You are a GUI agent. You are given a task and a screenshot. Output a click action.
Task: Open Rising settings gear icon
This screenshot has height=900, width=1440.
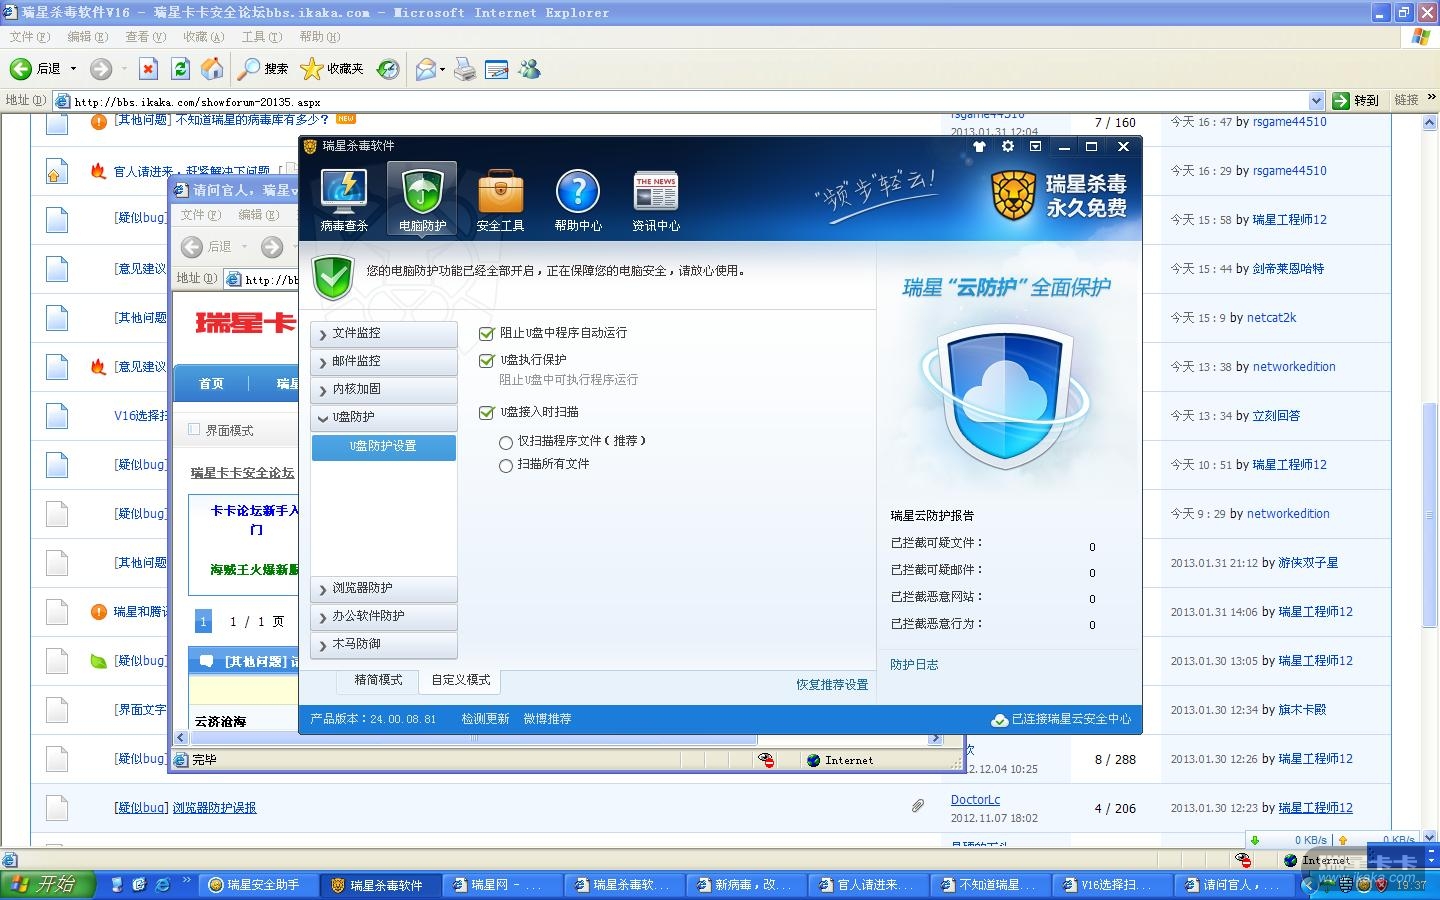[x=1008, y=146]
